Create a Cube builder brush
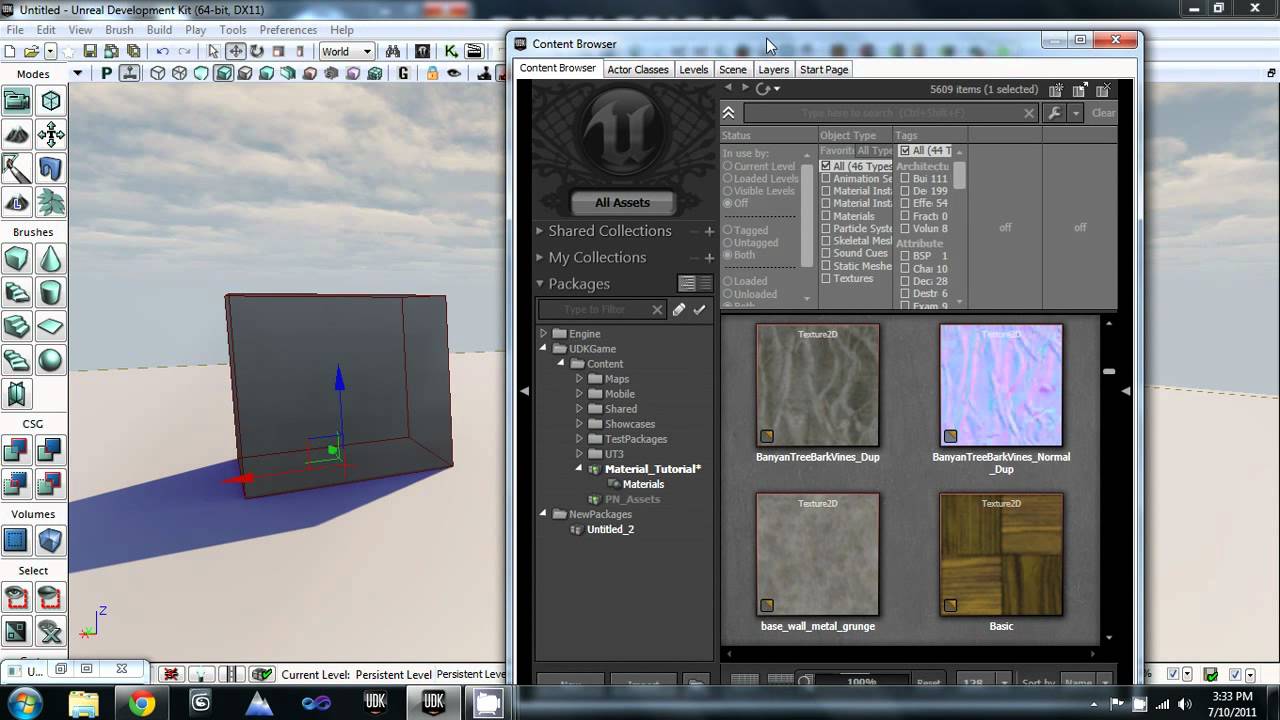The height and width of the screenshot is (720, 1280). tap(17, 259)
